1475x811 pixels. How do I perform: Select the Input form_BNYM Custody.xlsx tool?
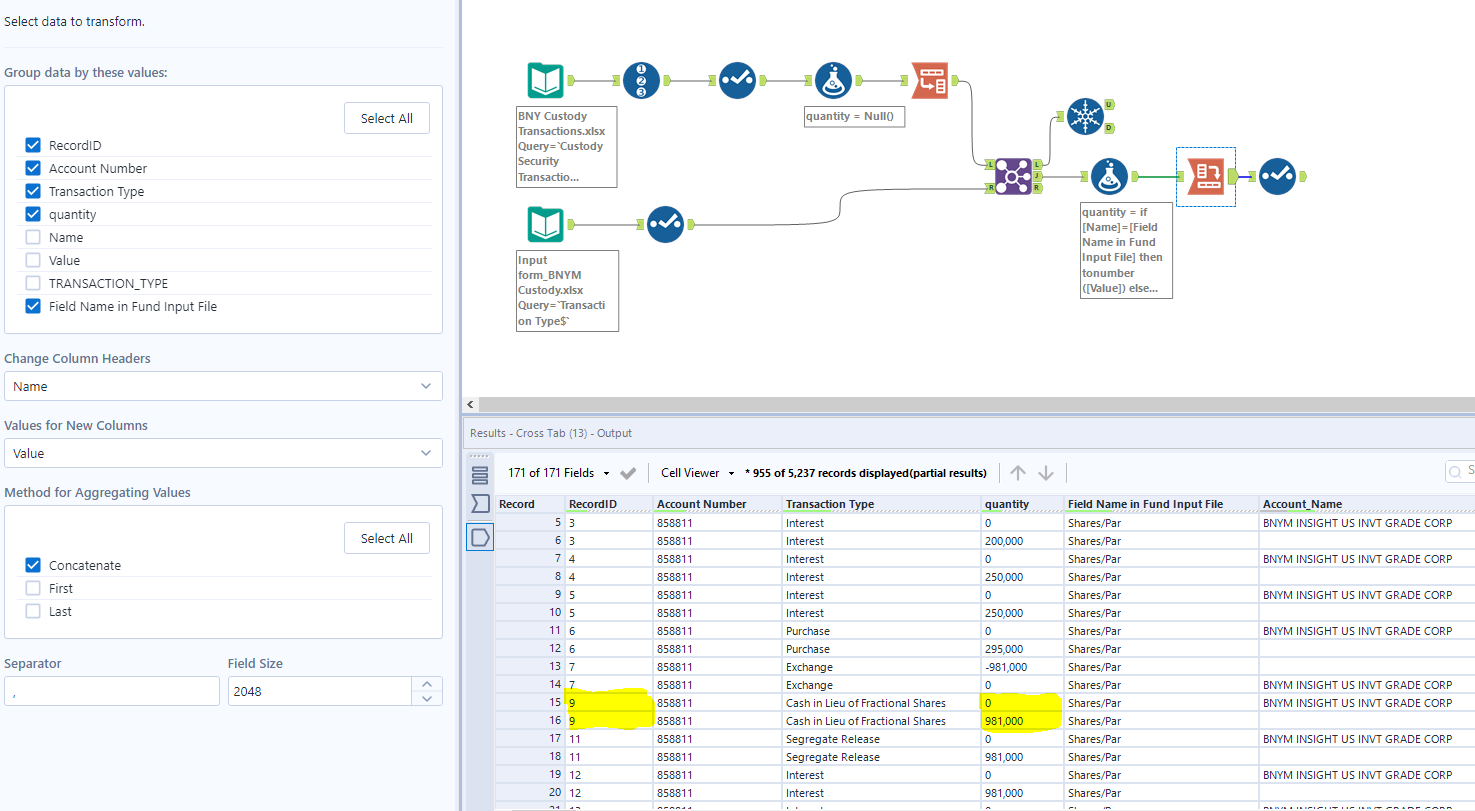[545, 224]
